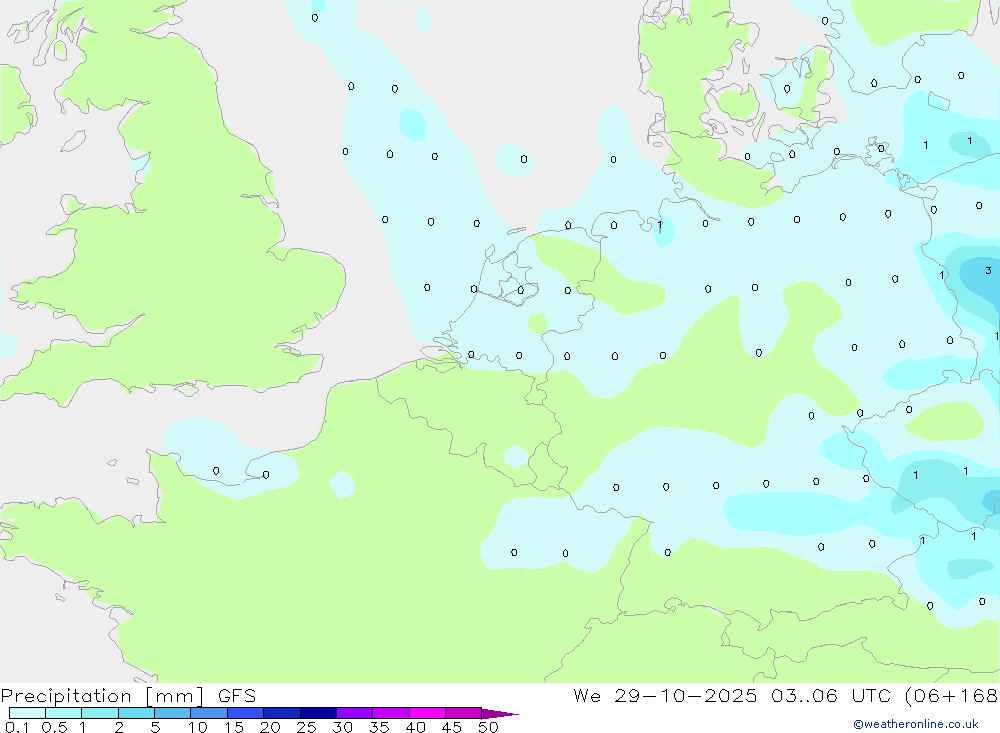1000x733 pixels.
Task: Open the weatheronline.co.uk copyright link
Action: coord(916,724)
